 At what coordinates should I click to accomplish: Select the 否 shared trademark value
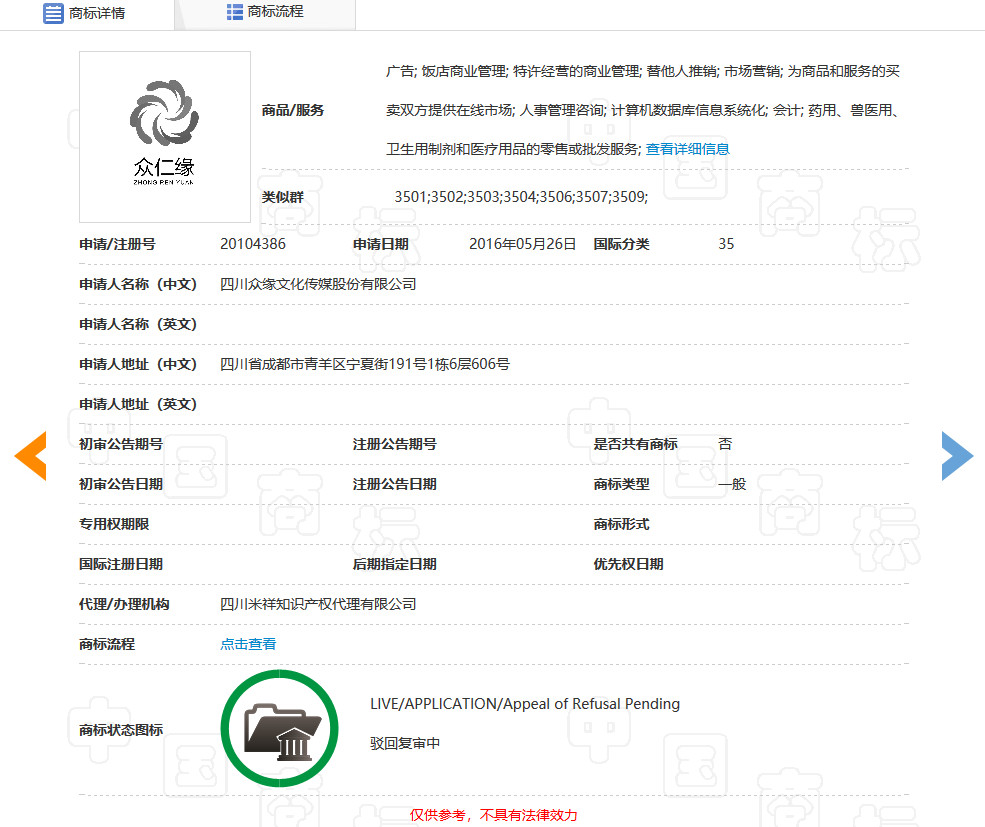pos(725,444)
